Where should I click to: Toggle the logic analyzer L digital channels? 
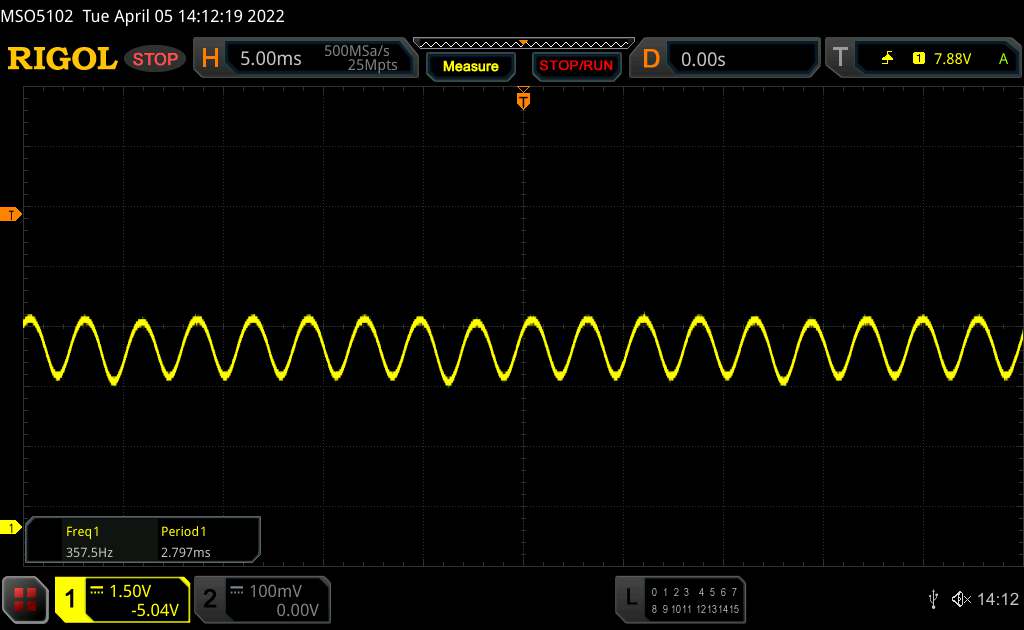682,599
